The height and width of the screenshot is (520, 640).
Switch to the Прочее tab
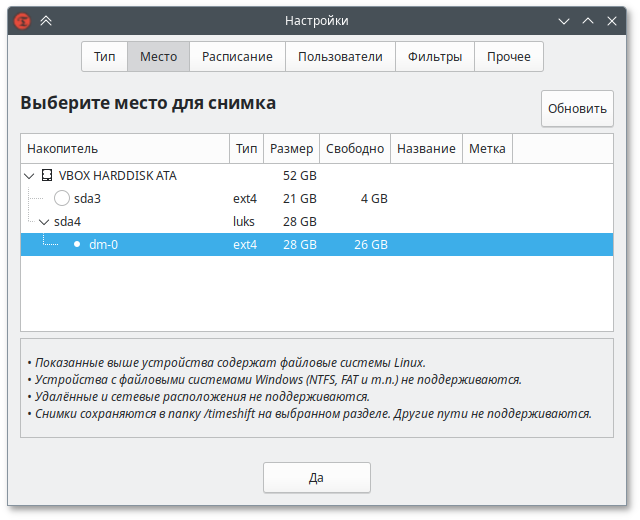point(509,56)
